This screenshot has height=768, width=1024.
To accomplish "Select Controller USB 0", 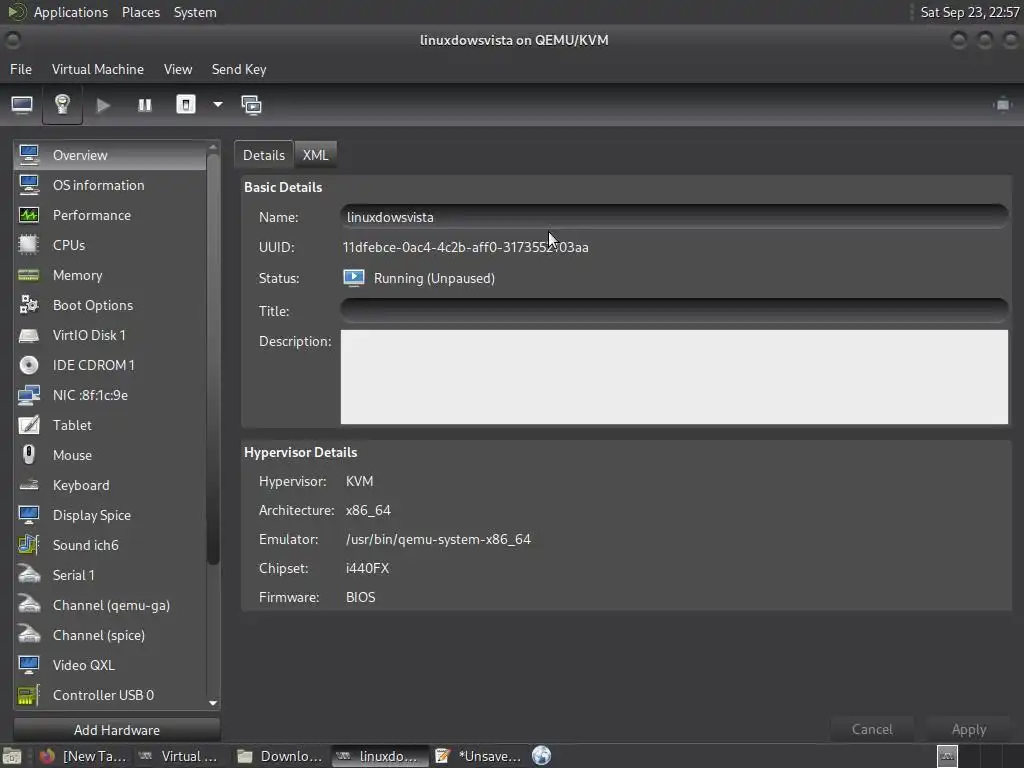I will tap(110, 696).
